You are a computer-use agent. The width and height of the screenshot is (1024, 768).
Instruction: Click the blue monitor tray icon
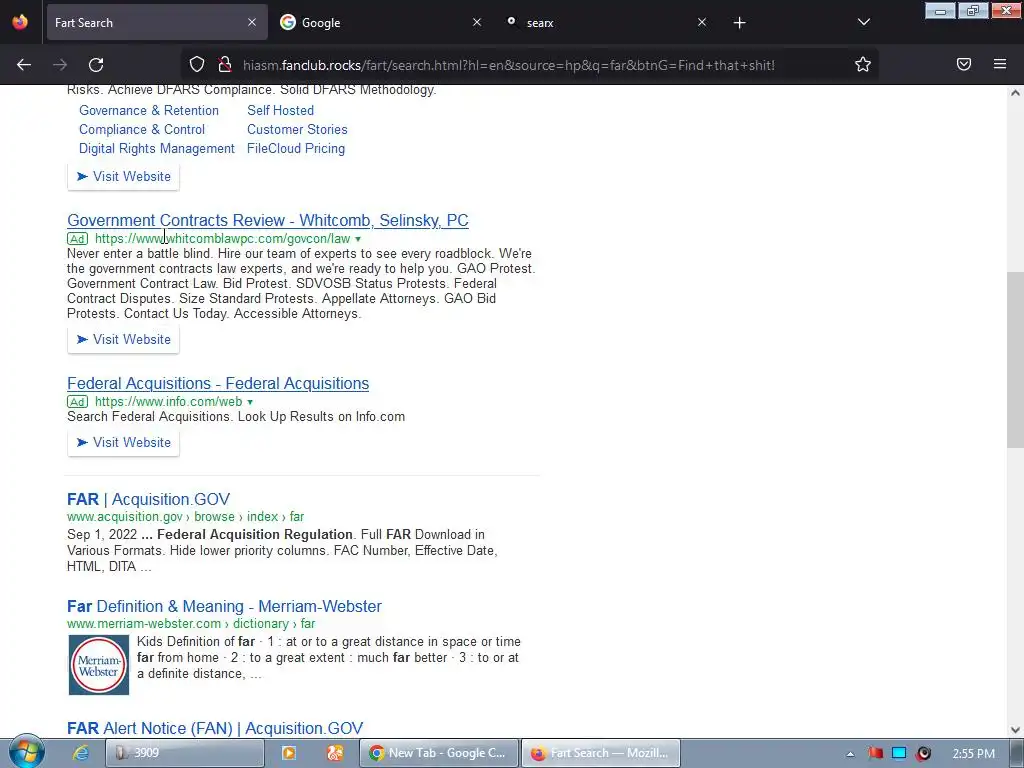[x=899, y=753]
